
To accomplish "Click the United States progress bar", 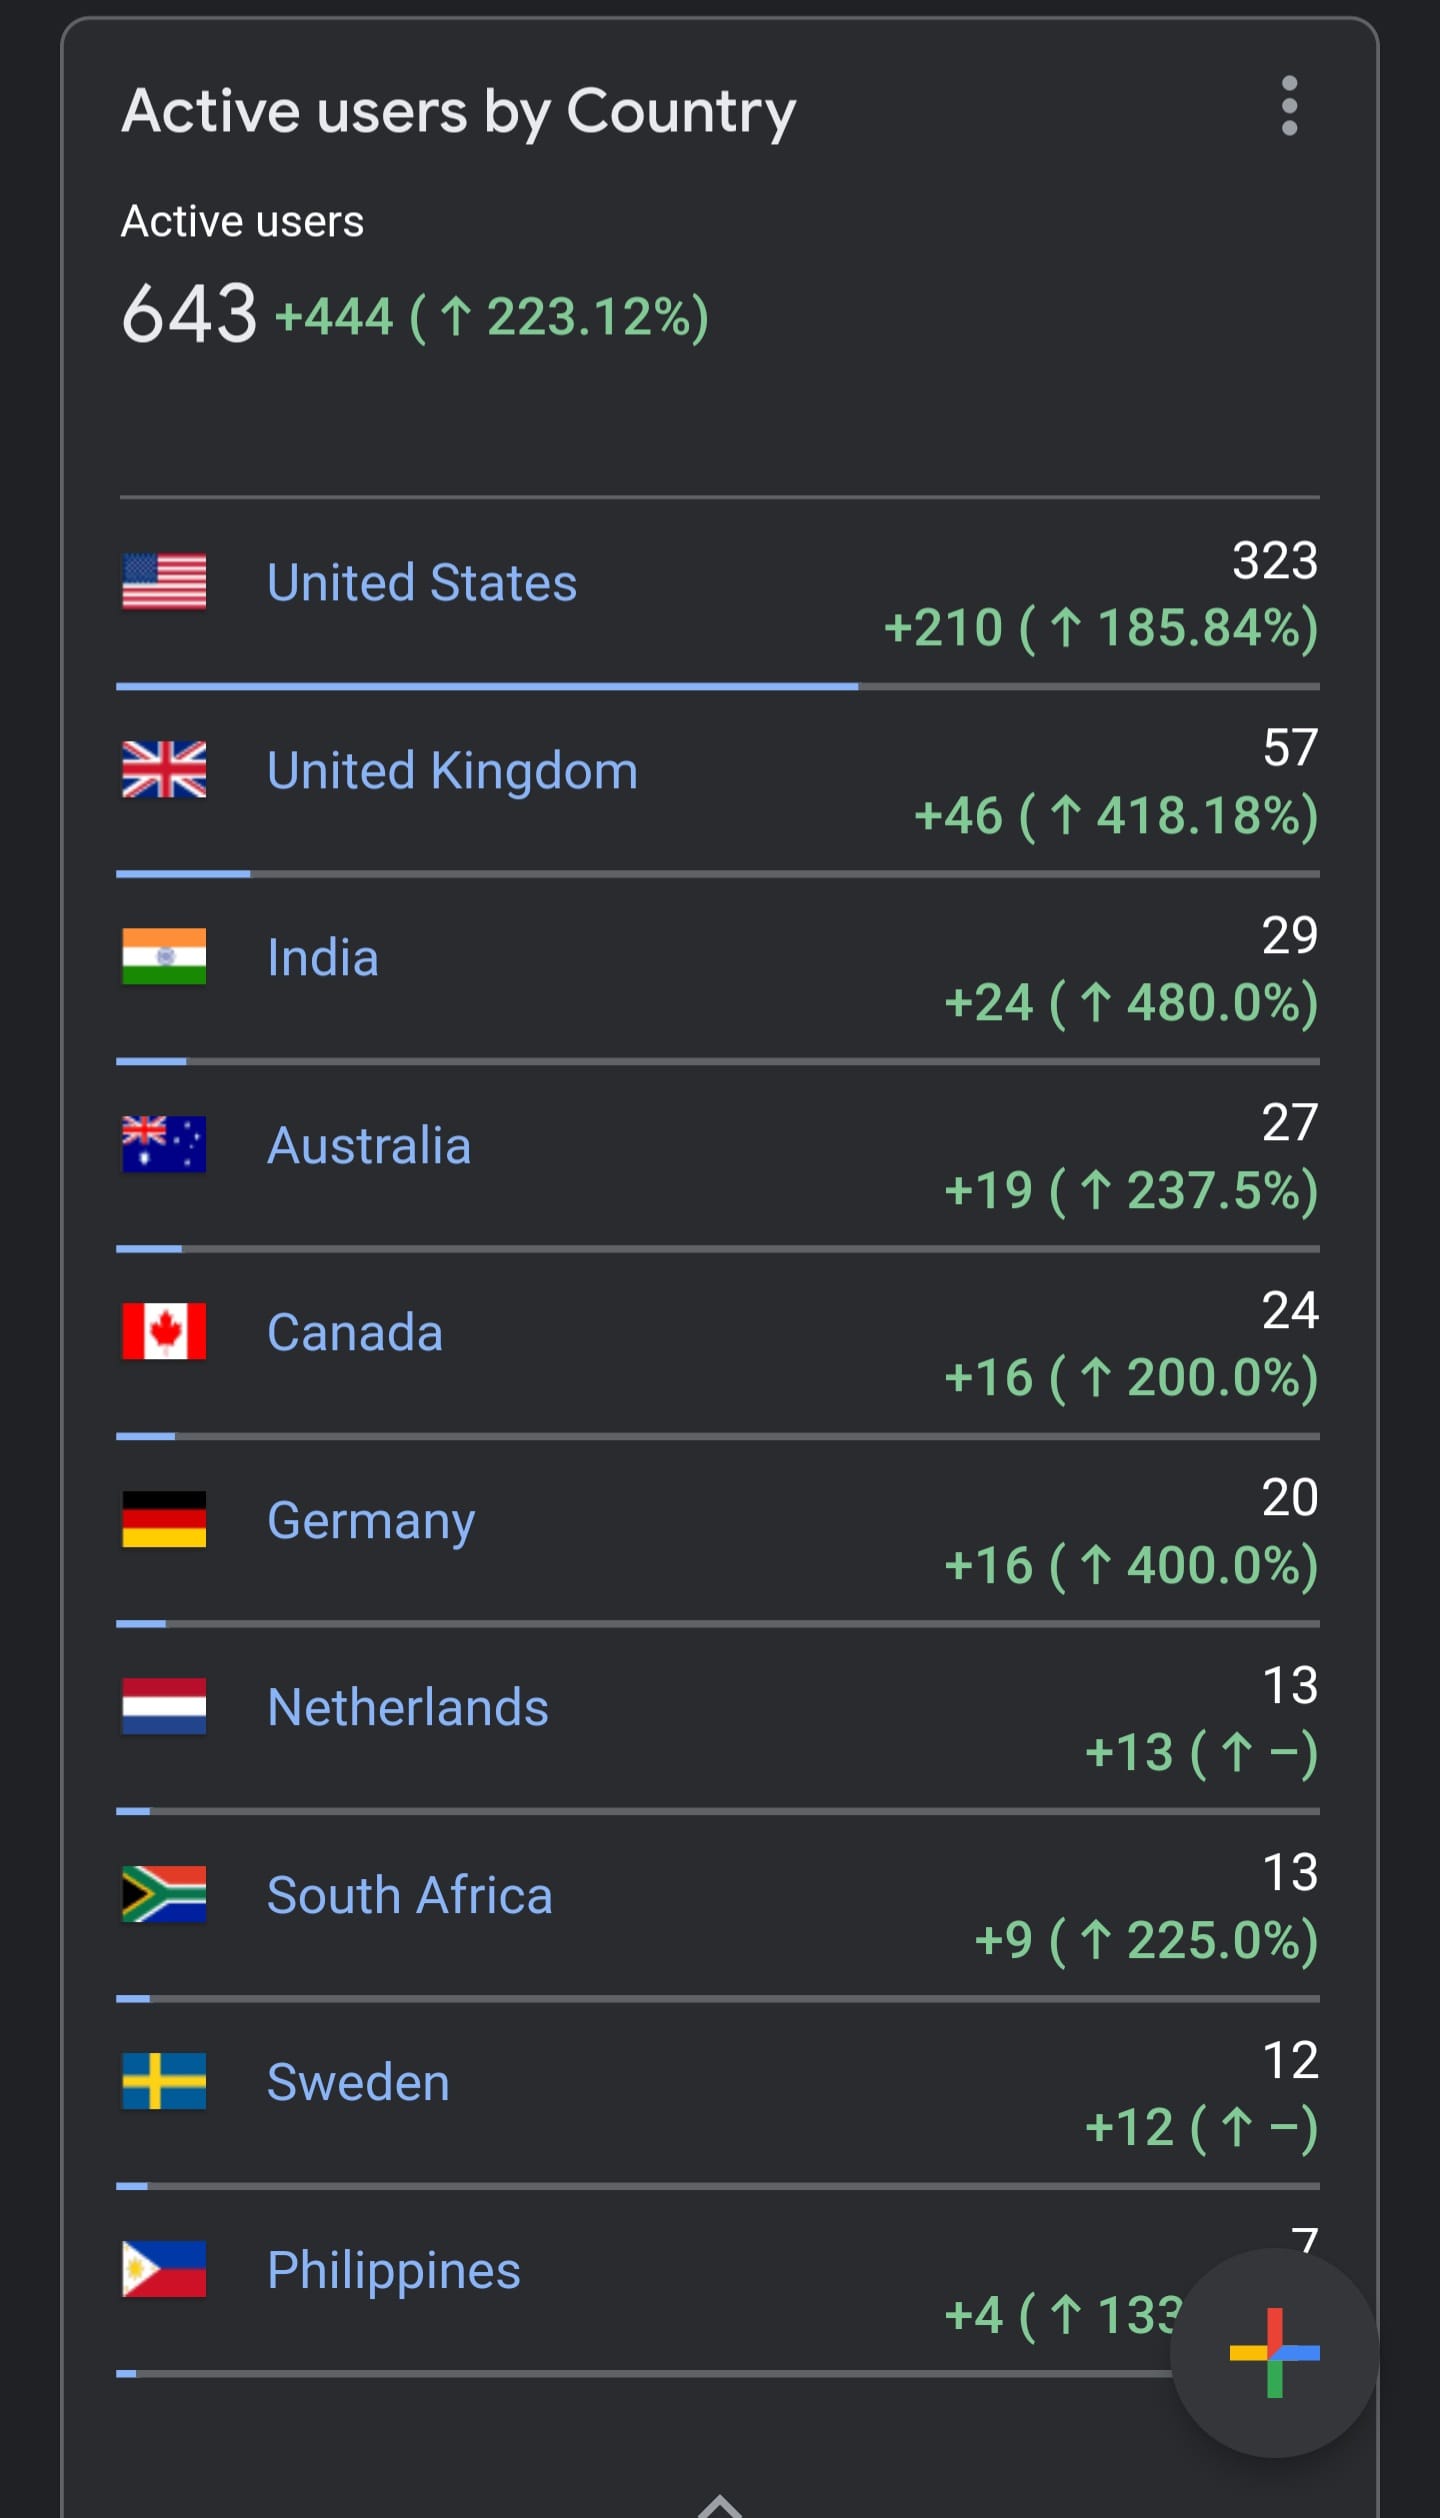I will pos(718,687).
